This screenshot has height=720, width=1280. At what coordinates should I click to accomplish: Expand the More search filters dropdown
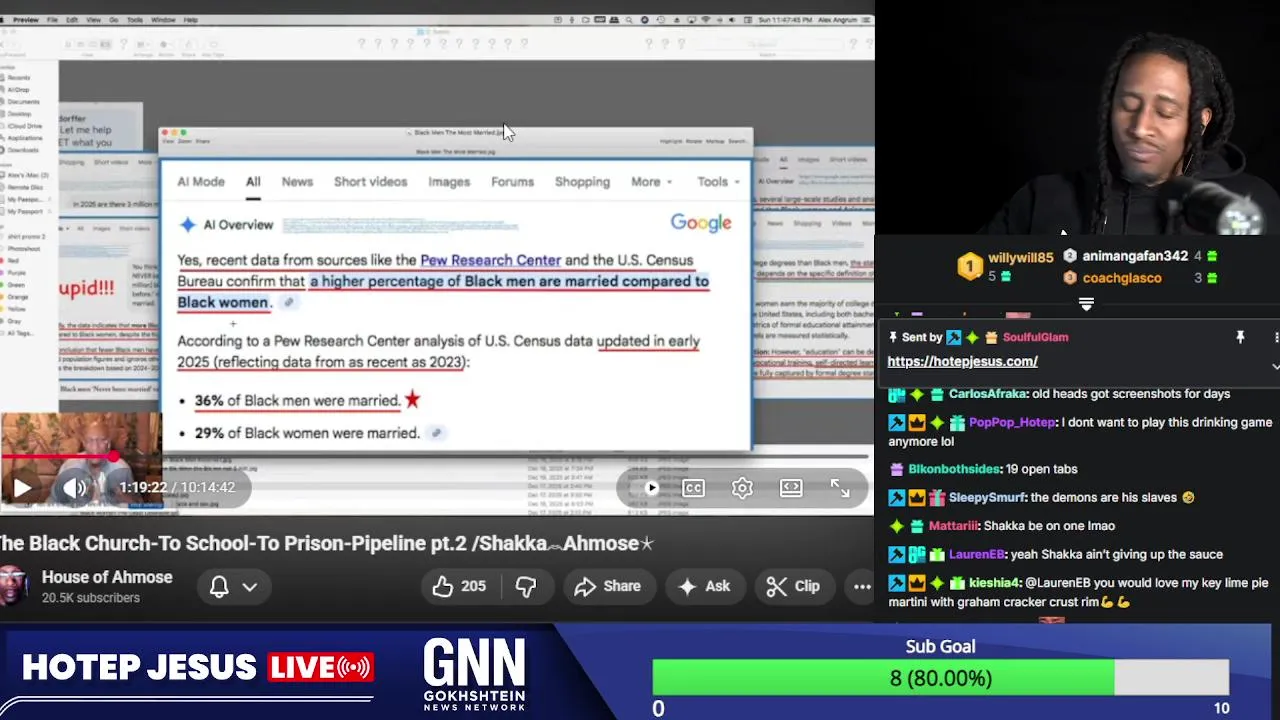[x=651, y=182]
